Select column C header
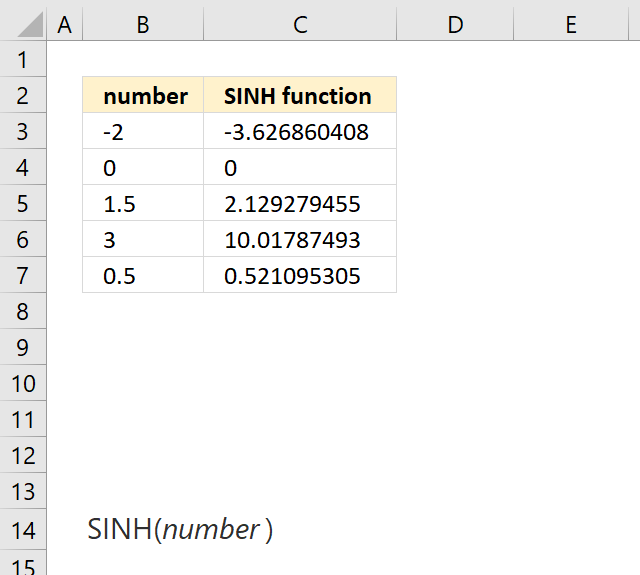The width and height of the screenshot is (640, 575). pos(300,24)
